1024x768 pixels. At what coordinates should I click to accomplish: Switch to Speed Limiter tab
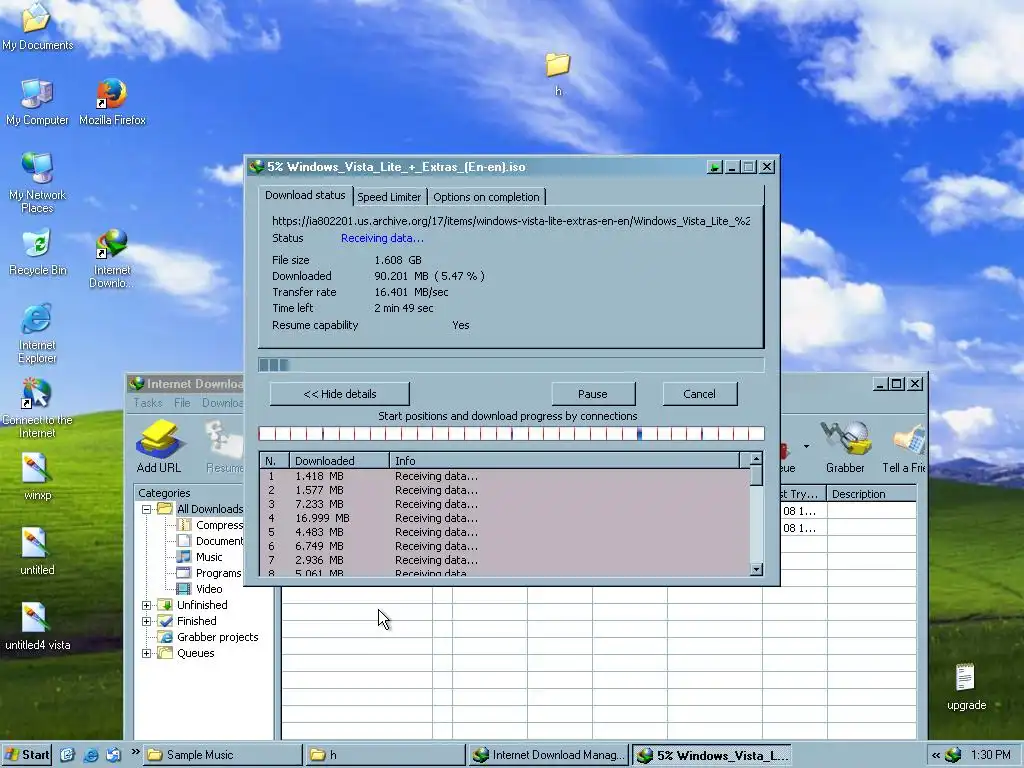pyautogui.click(x=389, y=197)
